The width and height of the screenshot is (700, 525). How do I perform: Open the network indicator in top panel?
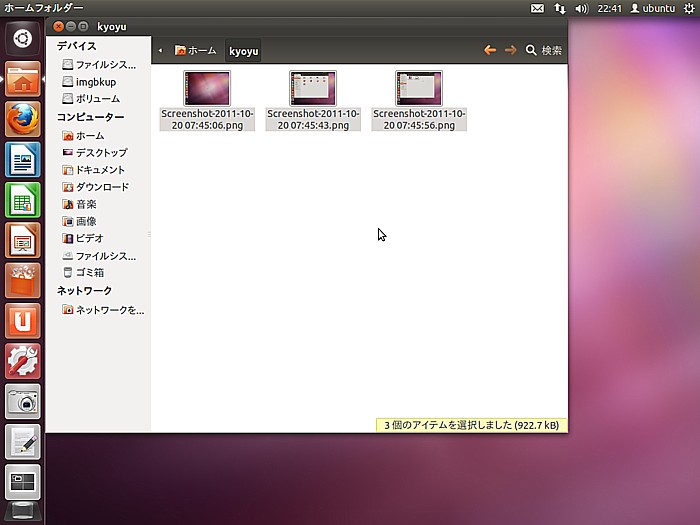click(559, 8)
